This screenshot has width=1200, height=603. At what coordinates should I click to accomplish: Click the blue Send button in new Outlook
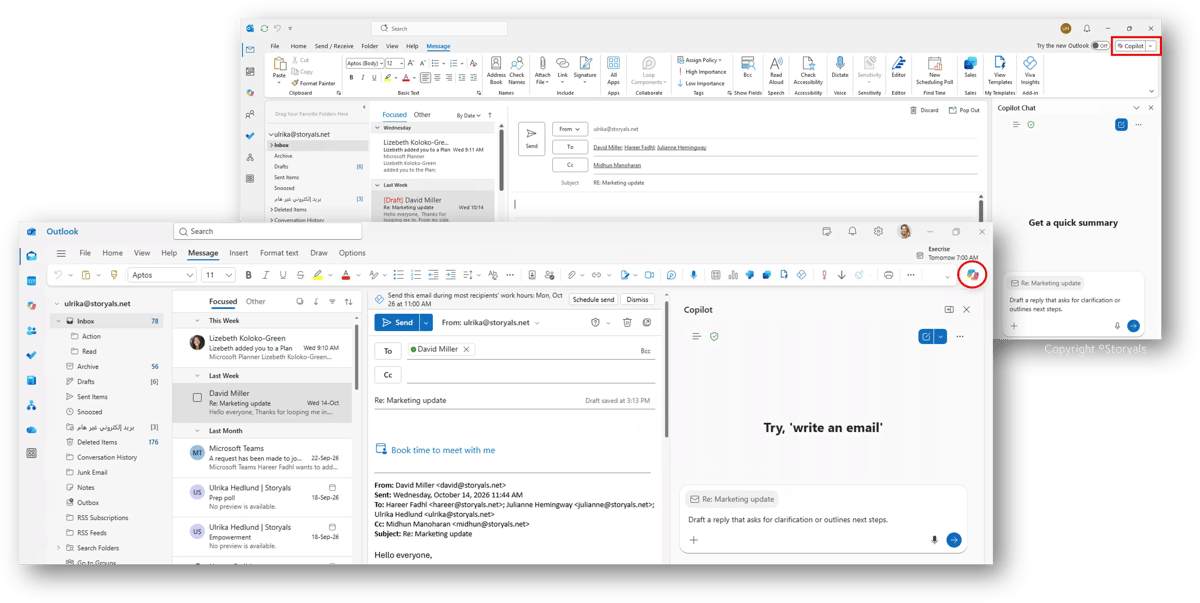397,323
